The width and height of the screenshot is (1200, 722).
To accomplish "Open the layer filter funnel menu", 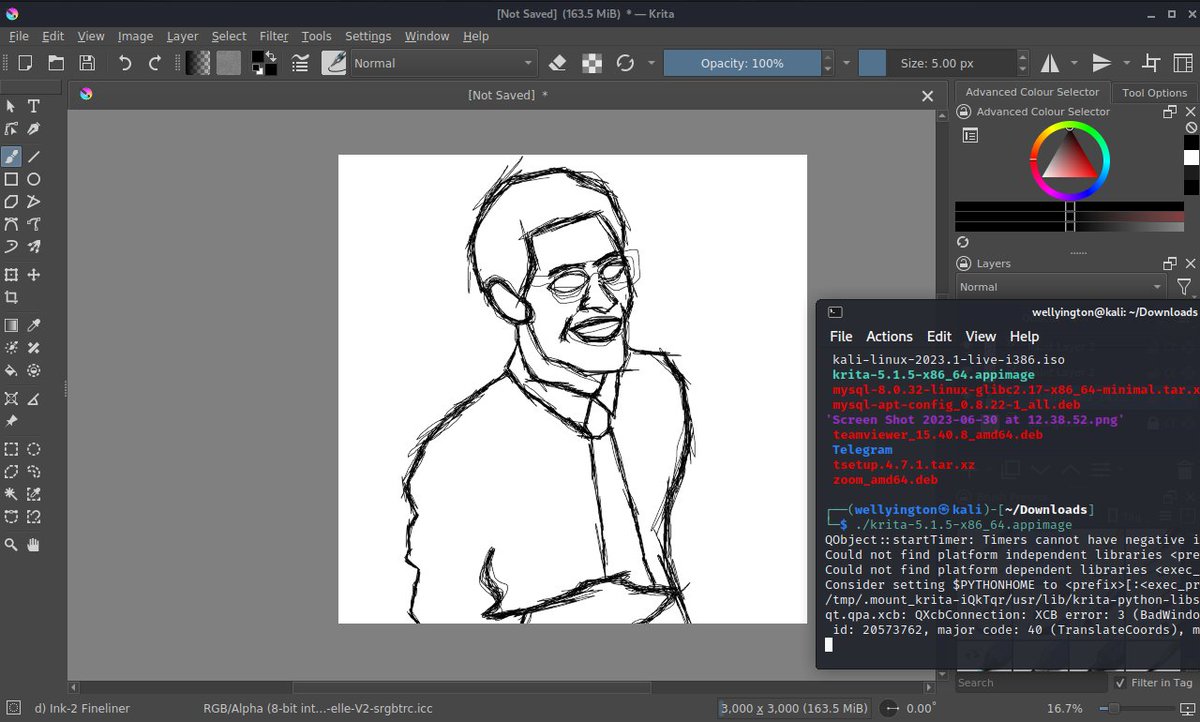I will [1184, 287].
